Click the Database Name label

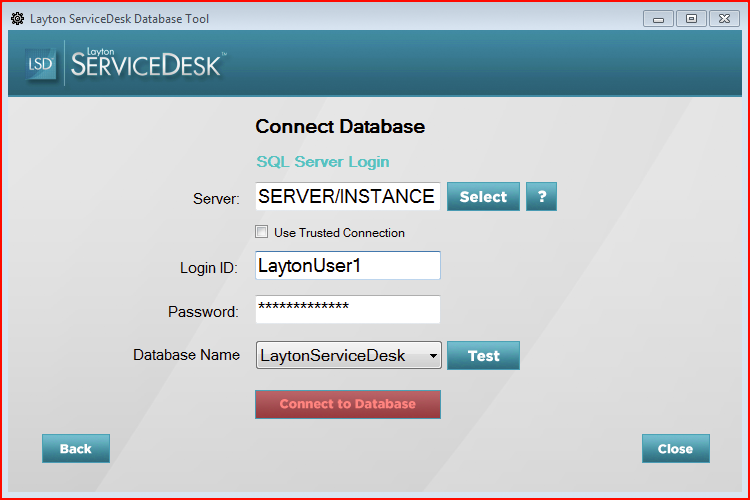pos(187,355)
